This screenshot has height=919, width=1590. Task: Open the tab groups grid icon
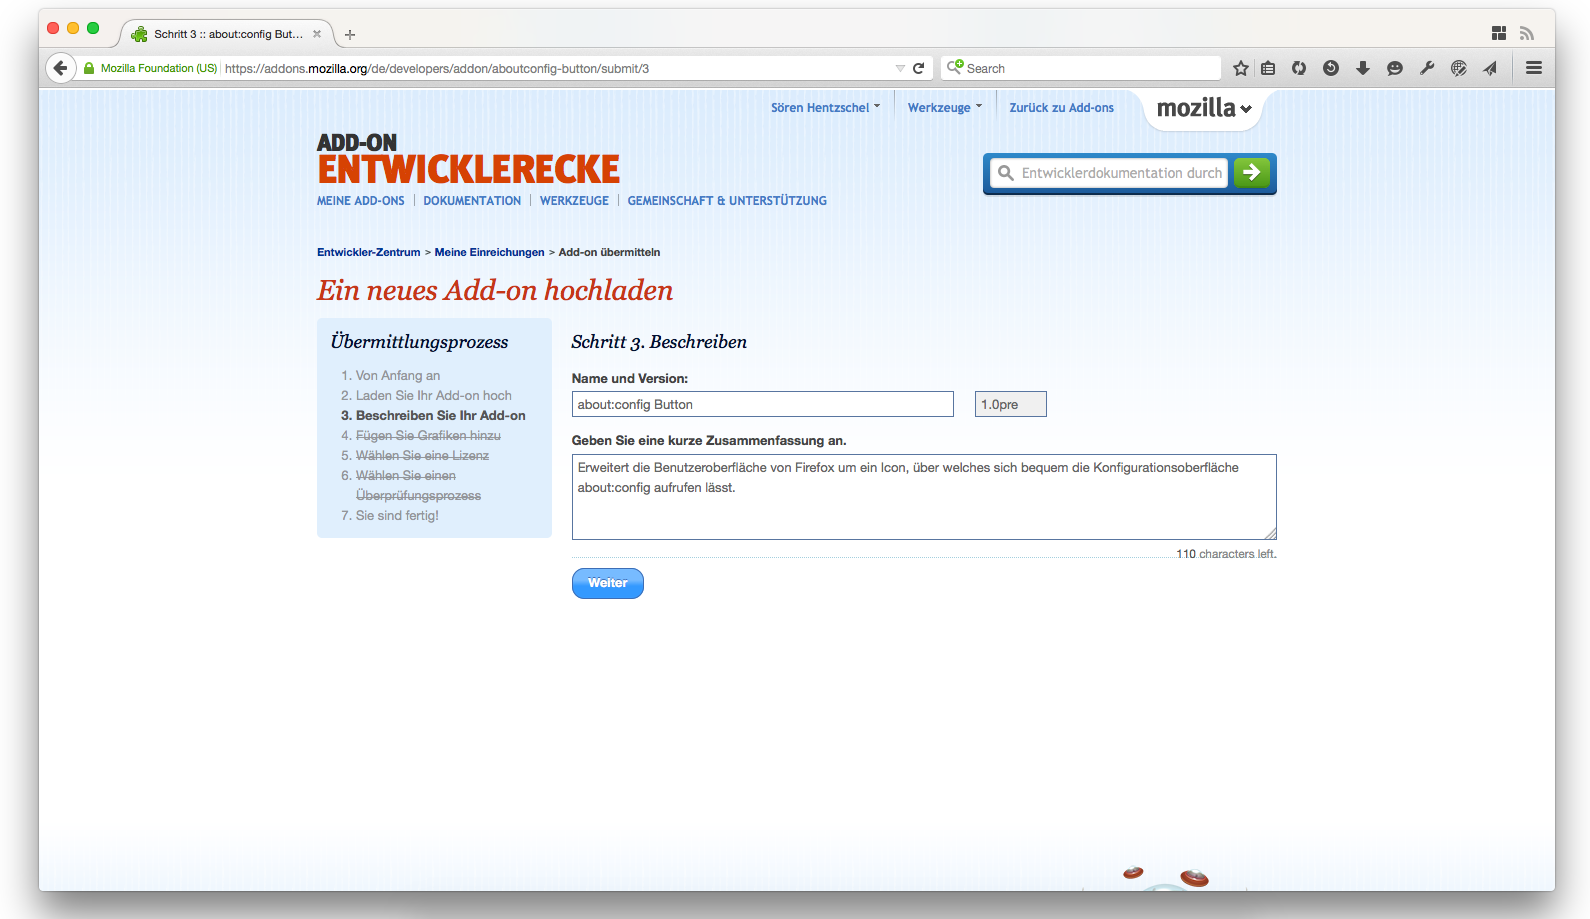[x=1499, y=33]
